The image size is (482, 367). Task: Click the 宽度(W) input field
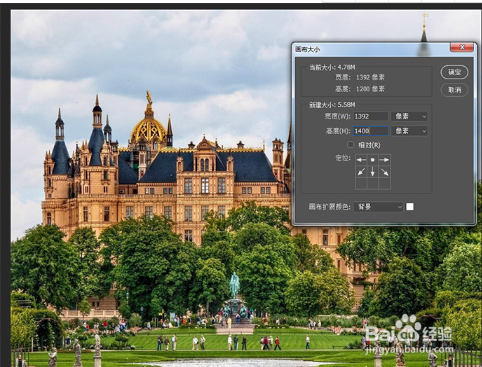(x=371, y=116)
